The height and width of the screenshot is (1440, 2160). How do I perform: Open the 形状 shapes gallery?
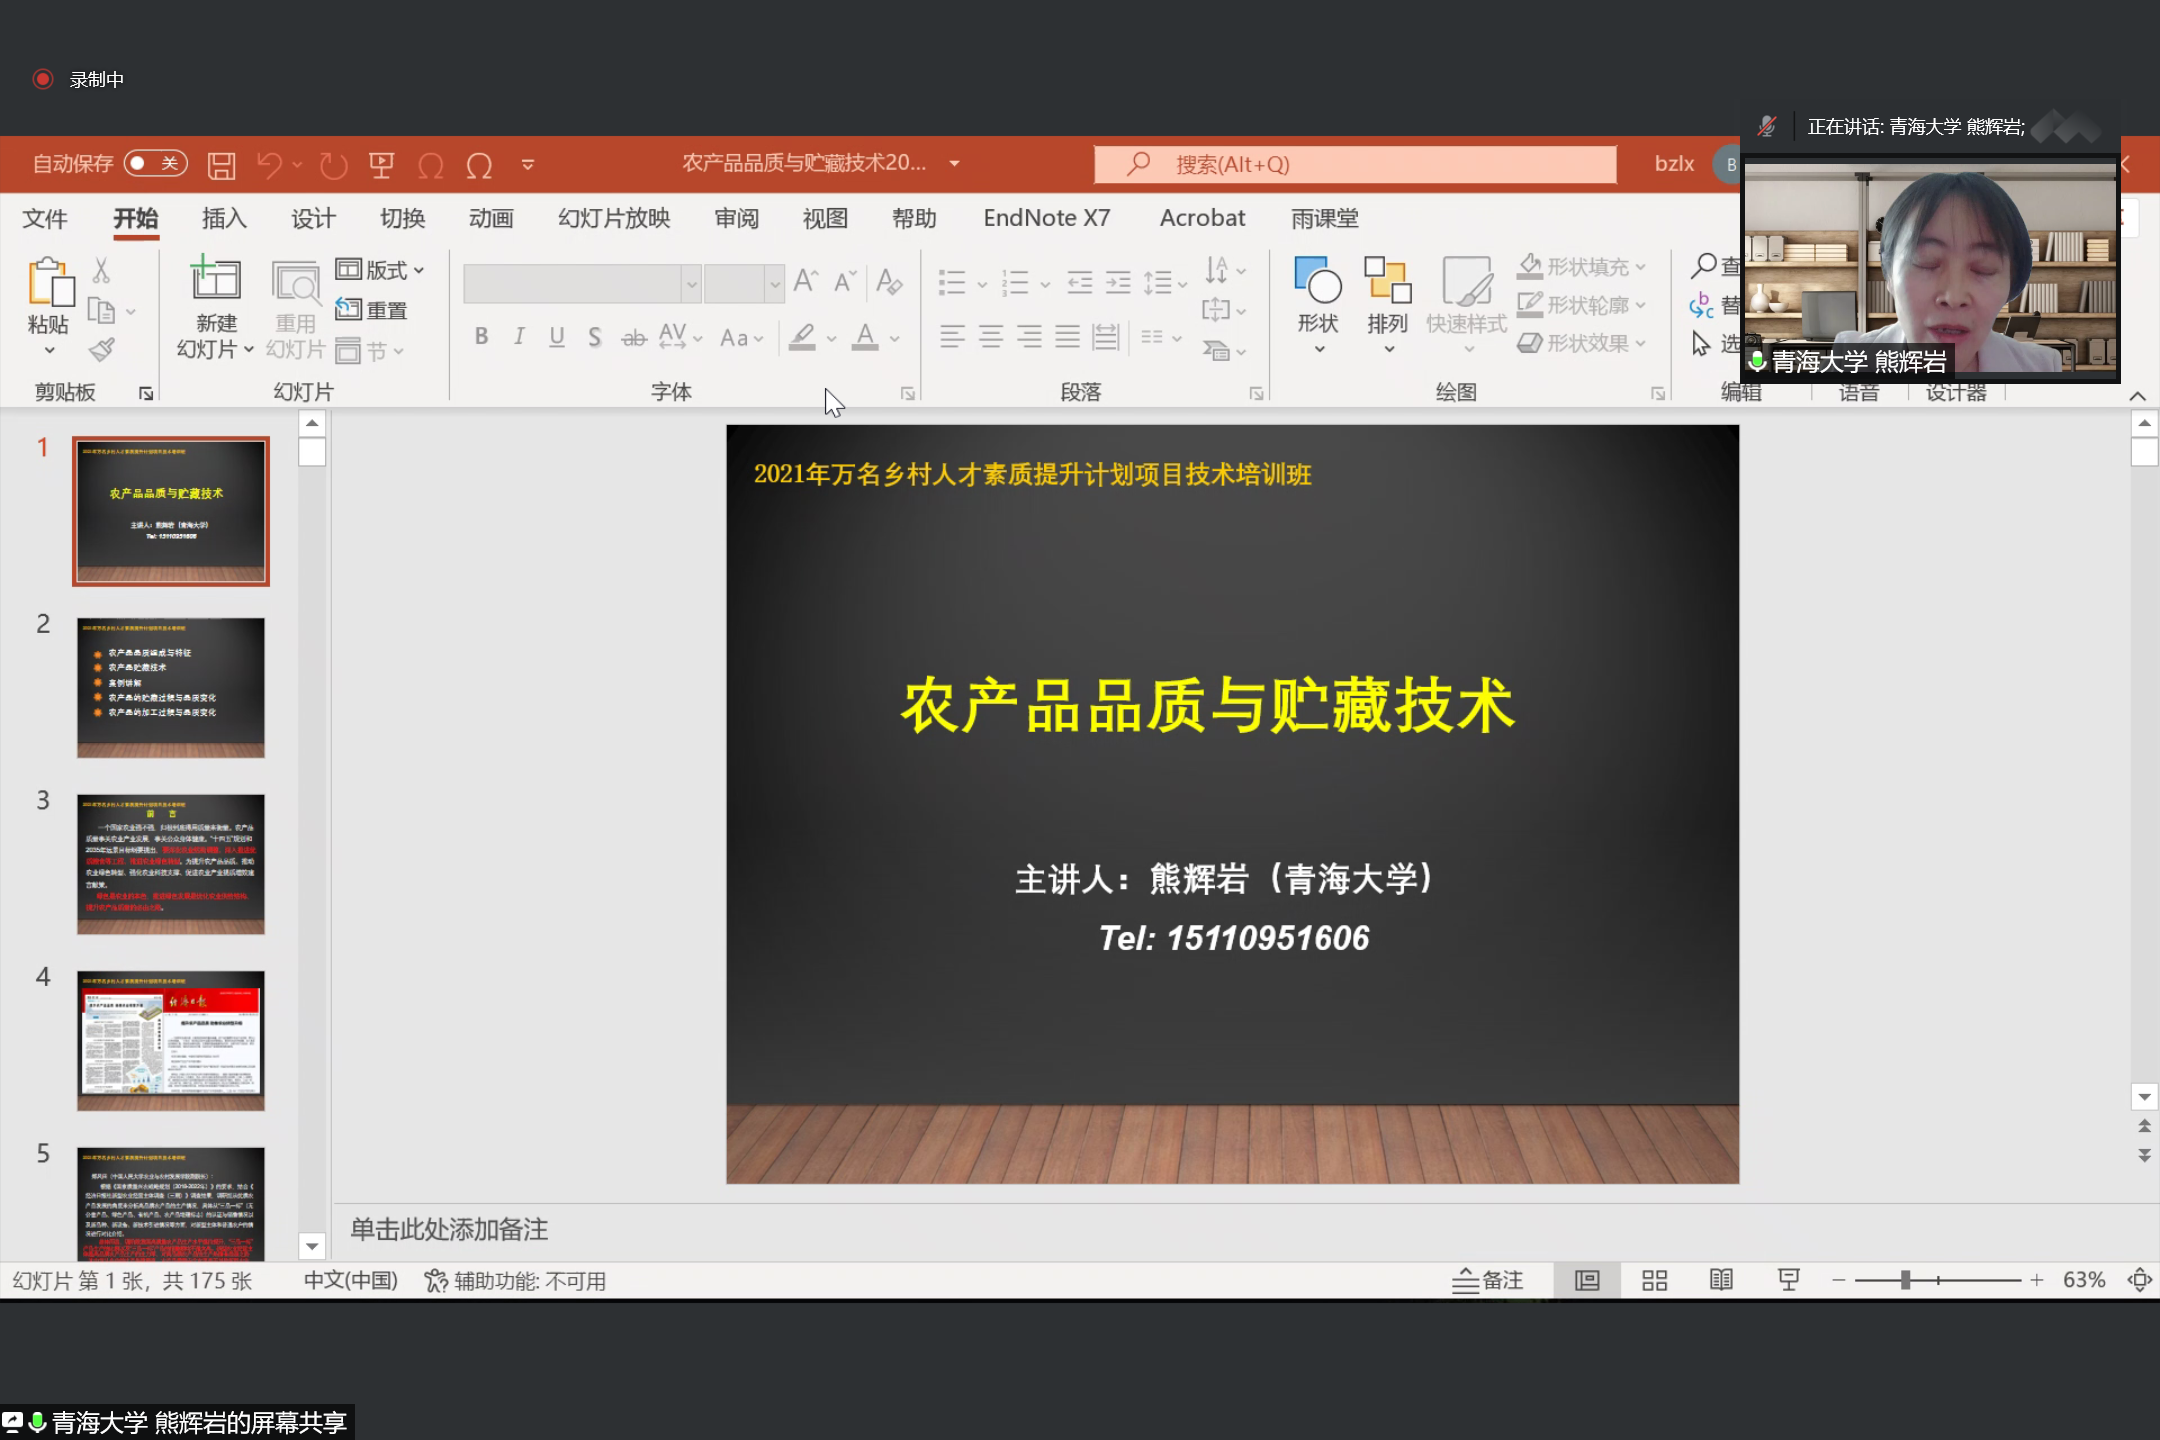(x=1318, y=305)
